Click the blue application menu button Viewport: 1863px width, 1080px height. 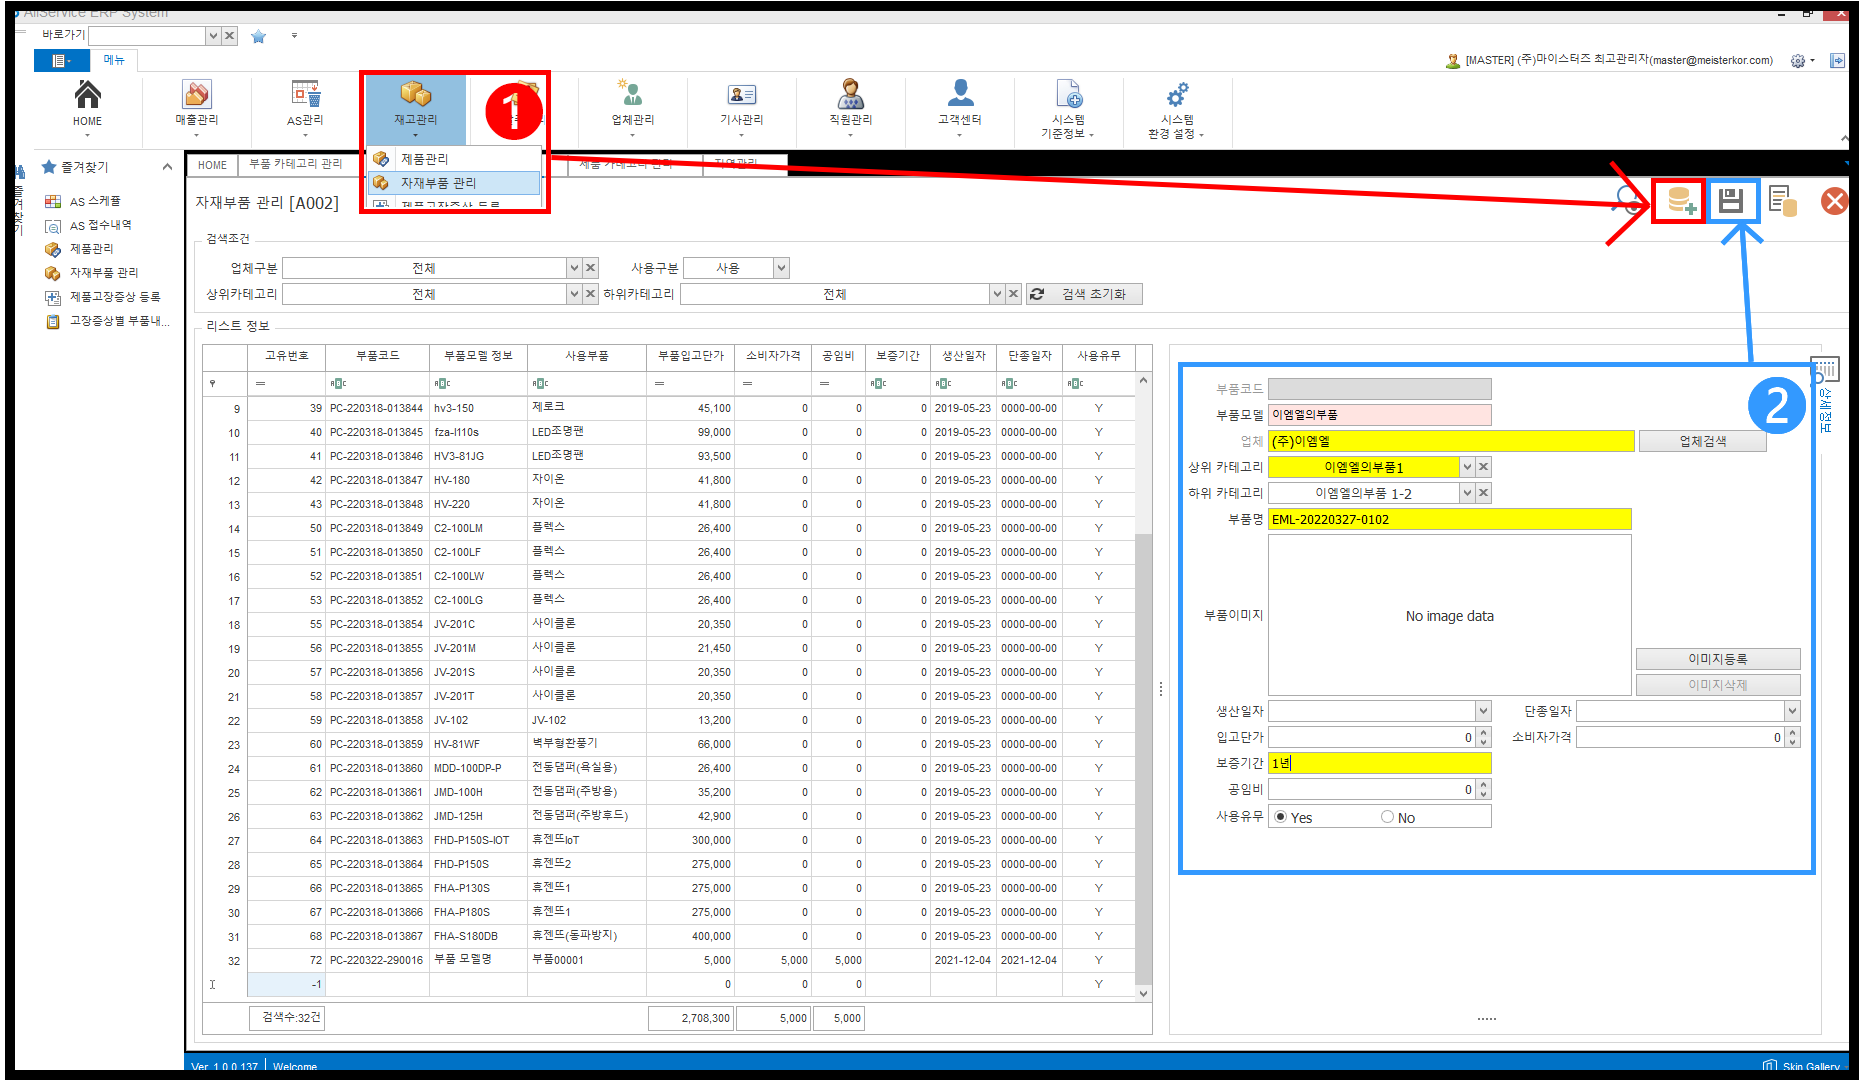pos(60,61)
